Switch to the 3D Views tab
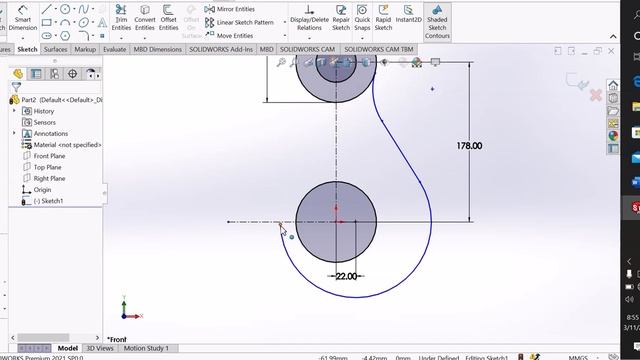640x360 pixels. pyautogui.click(x=100, y=348)
